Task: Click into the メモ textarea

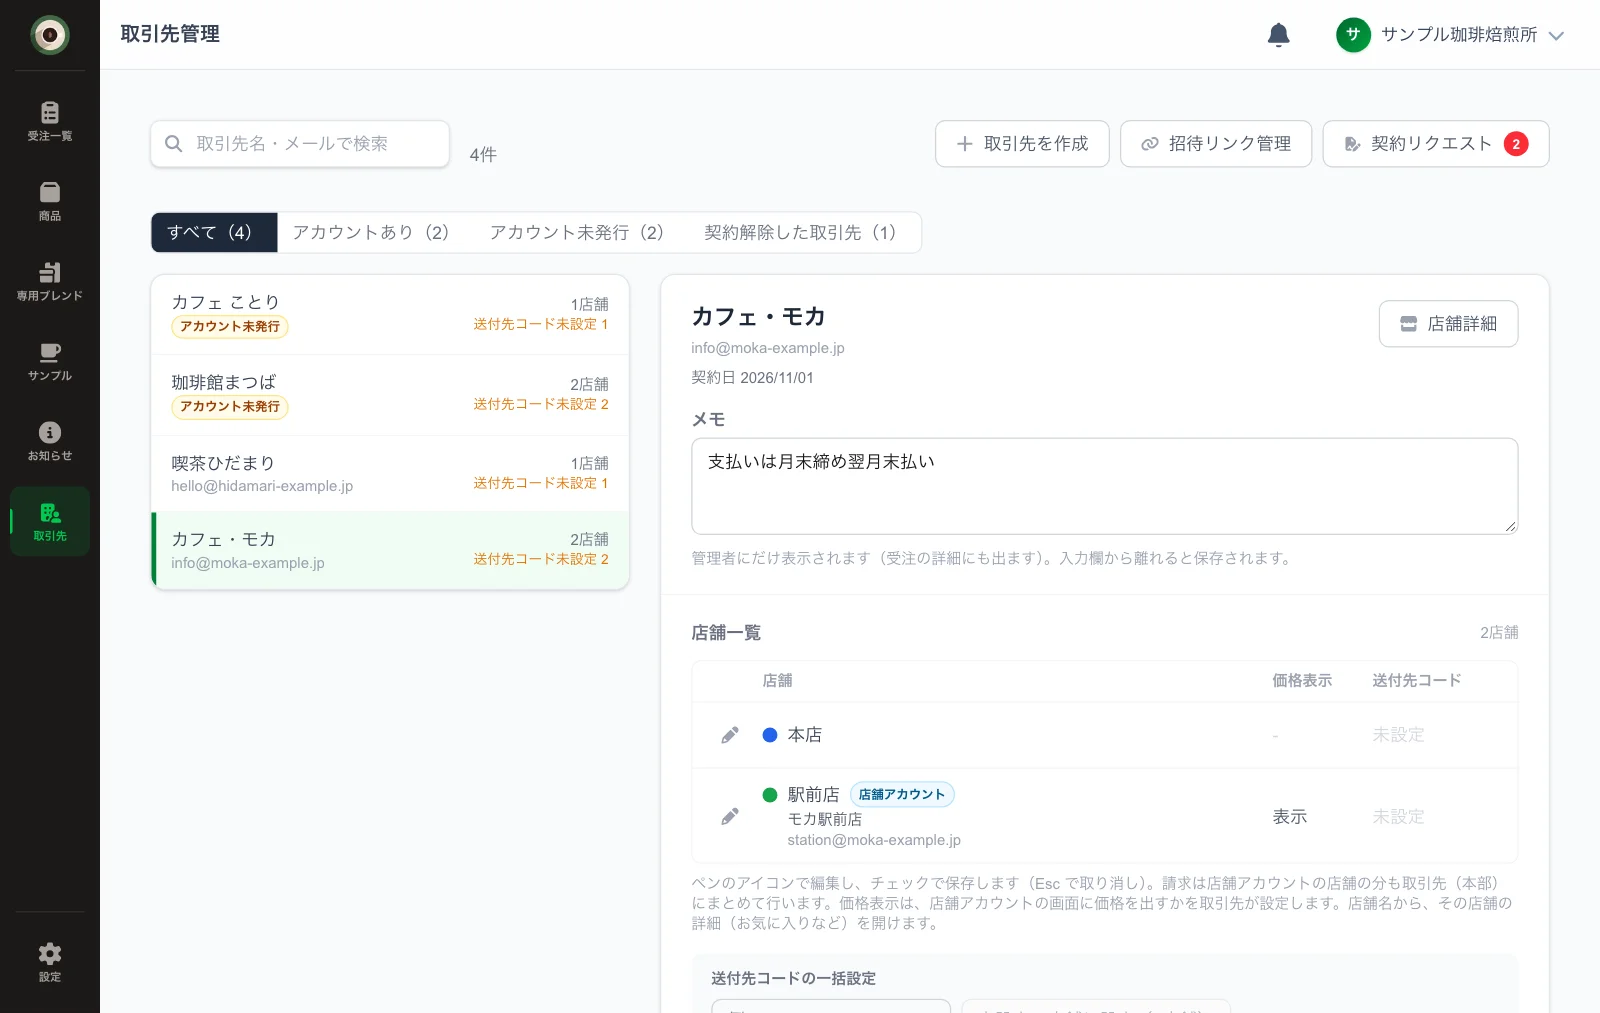Action: click(x=1104, y=486)
